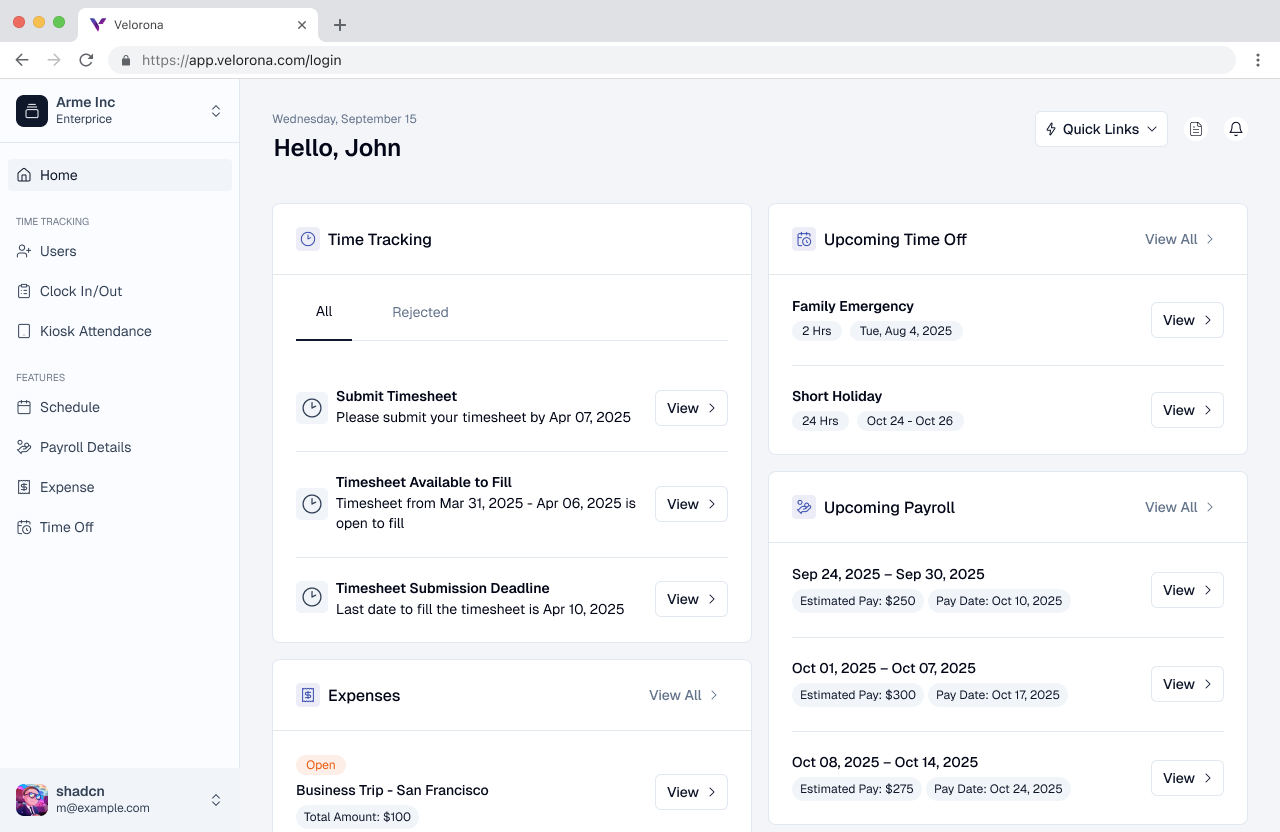Open a new browser tab
This screenshot has height=832, width=1280.
(340, 25)
